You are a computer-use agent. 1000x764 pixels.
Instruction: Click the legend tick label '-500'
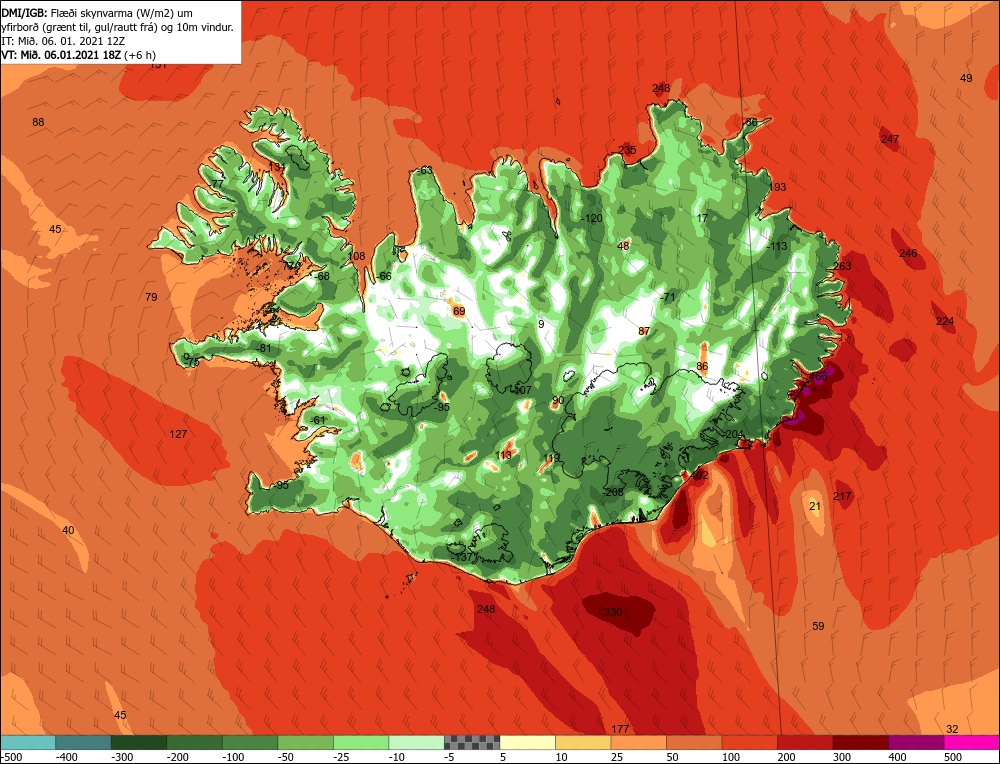[11, 757]
